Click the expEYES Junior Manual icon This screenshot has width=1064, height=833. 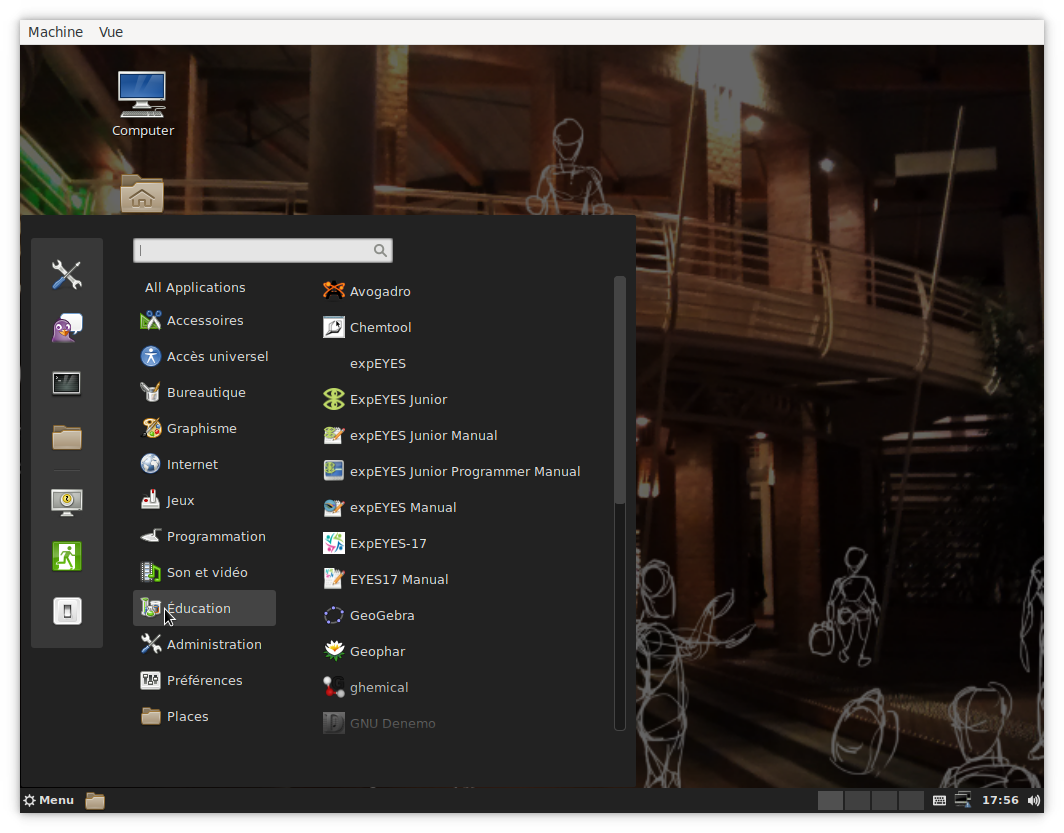tap(333, 435)
